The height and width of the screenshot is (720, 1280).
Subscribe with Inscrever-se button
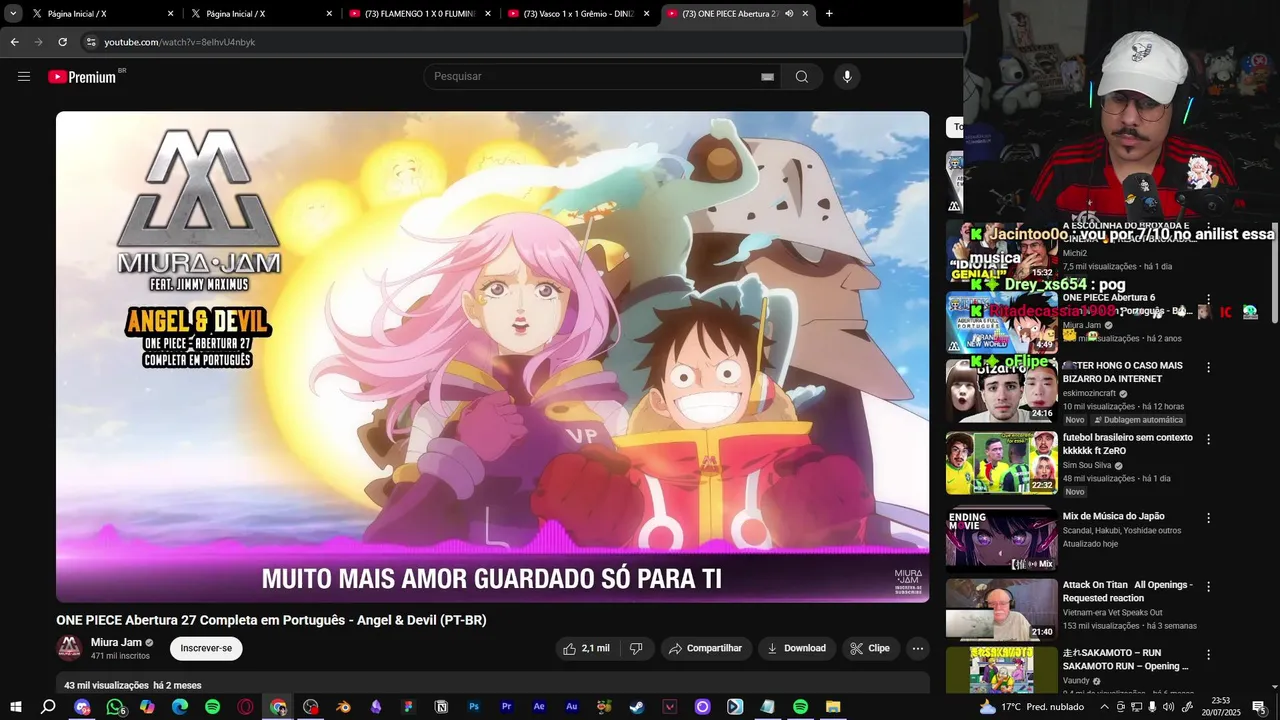[x=206, y=648]
